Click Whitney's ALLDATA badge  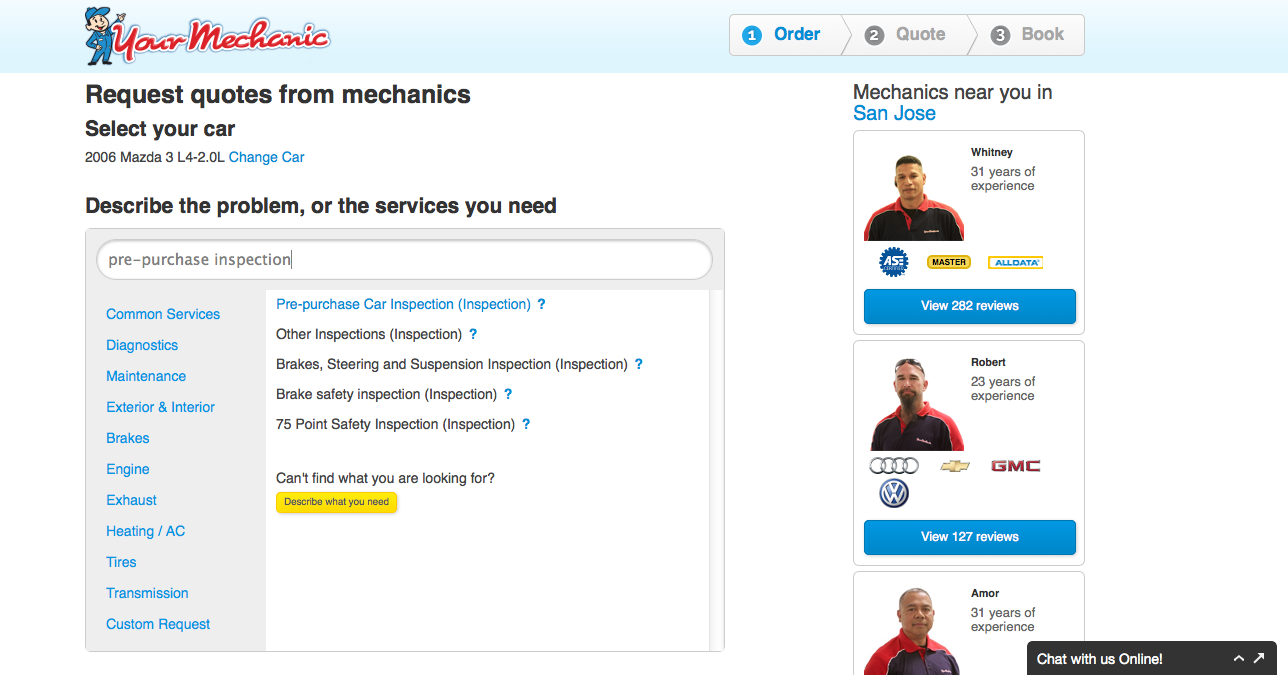tap(1015, 262)
